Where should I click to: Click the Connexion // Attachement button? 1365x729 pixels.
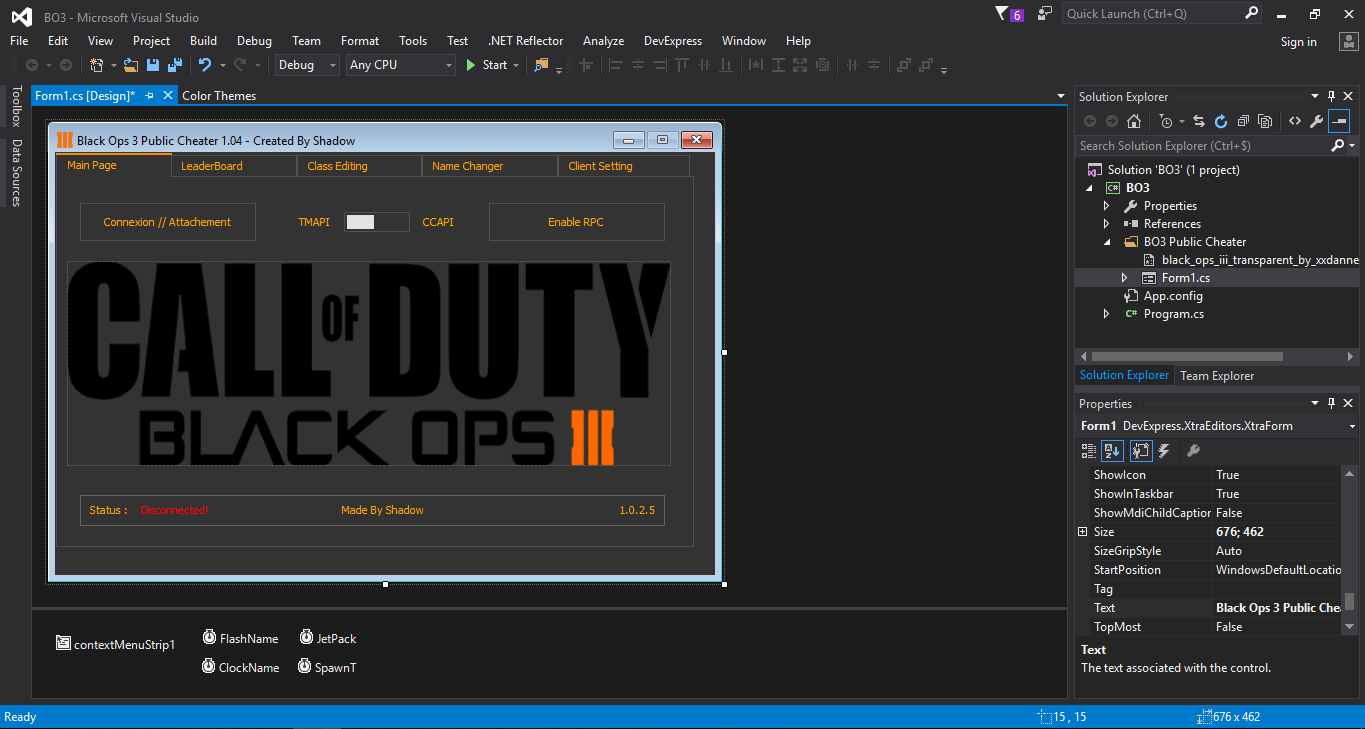167,222
